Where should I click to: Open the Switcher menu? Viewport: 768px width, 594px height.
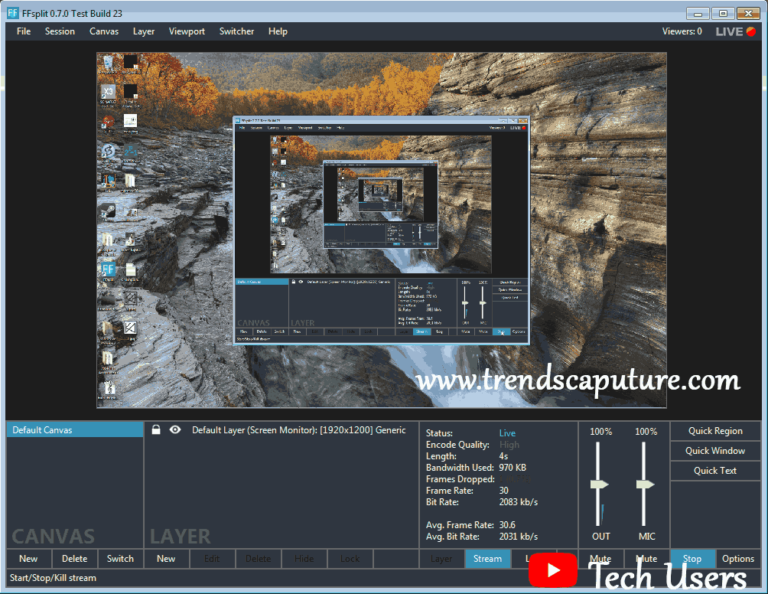pos(237,31)
